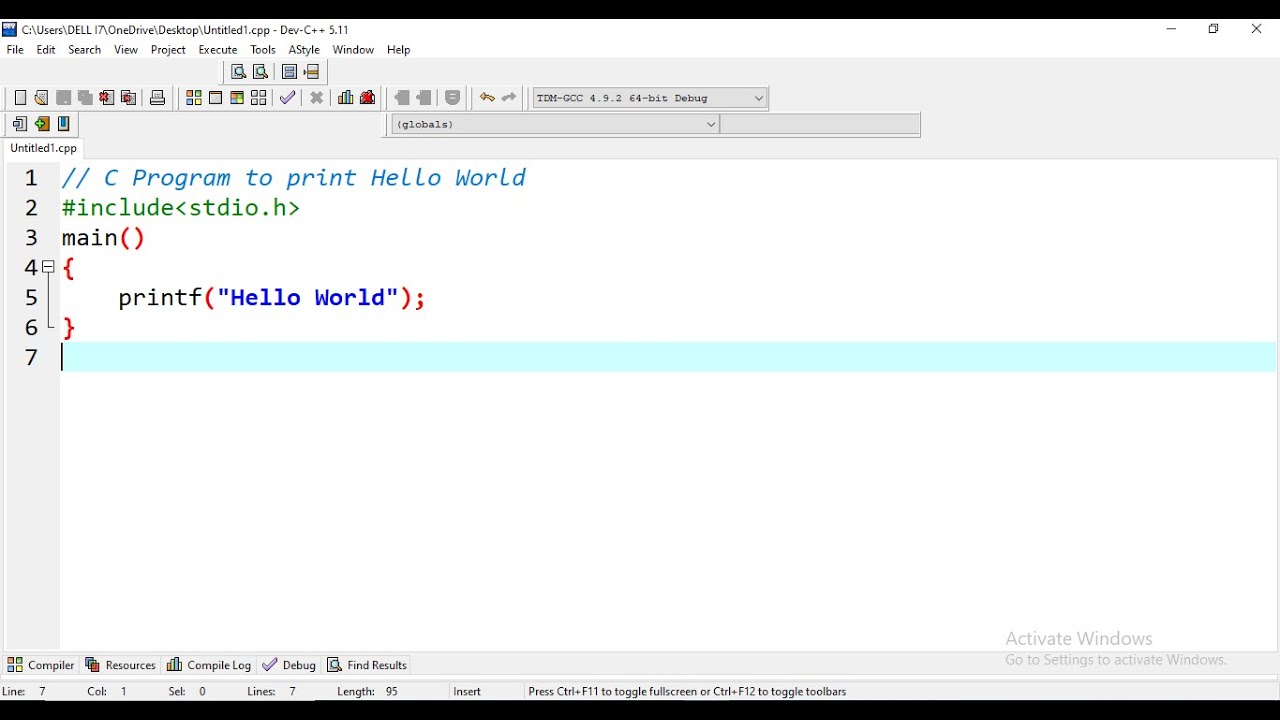The height and width of the screenshot is (720, 1280).
Task: Click the 'main()' code line
Action: pos(104,238)
